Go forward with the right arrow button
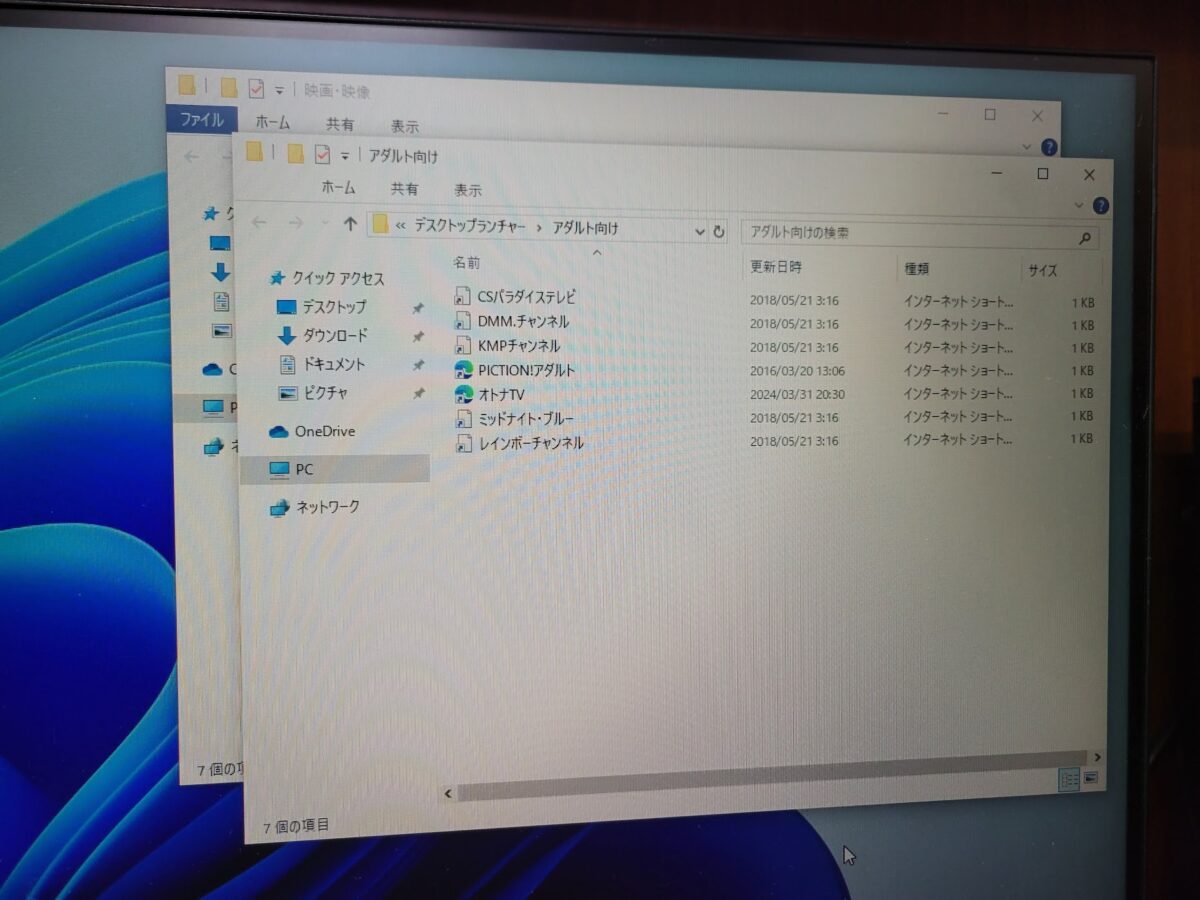 coord(295,224)
